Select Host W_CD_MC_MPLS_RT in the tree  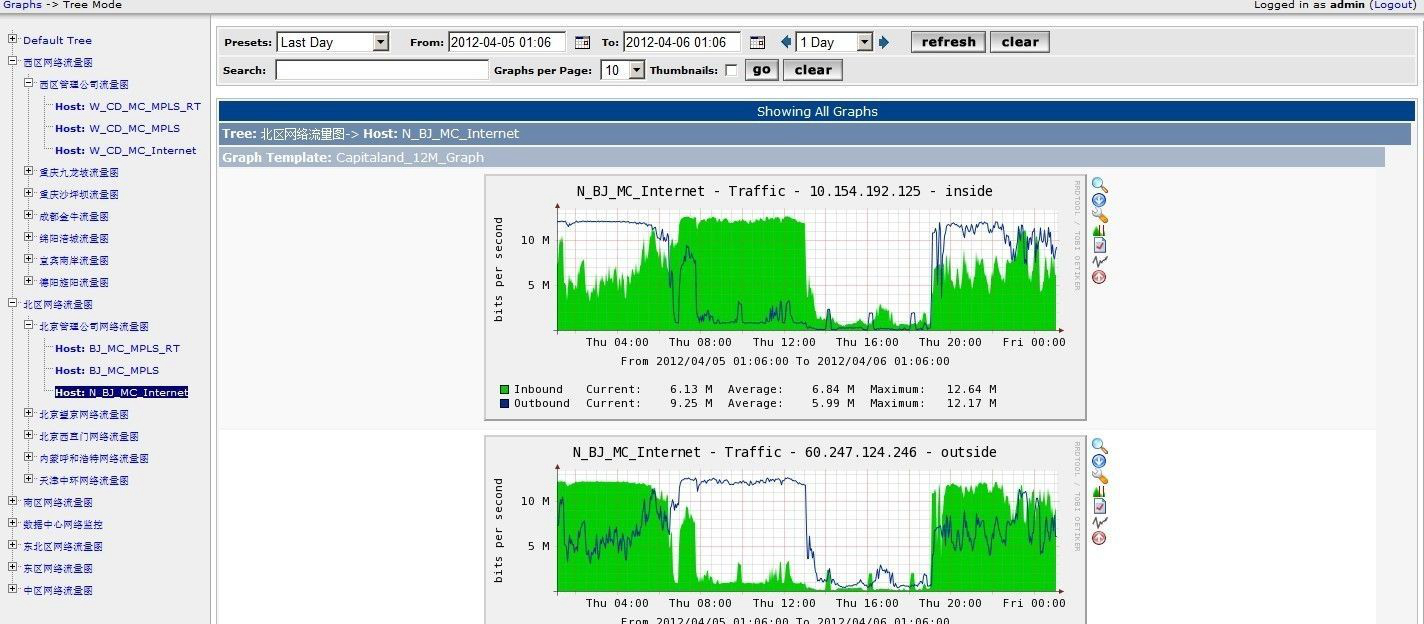[127, 106]
